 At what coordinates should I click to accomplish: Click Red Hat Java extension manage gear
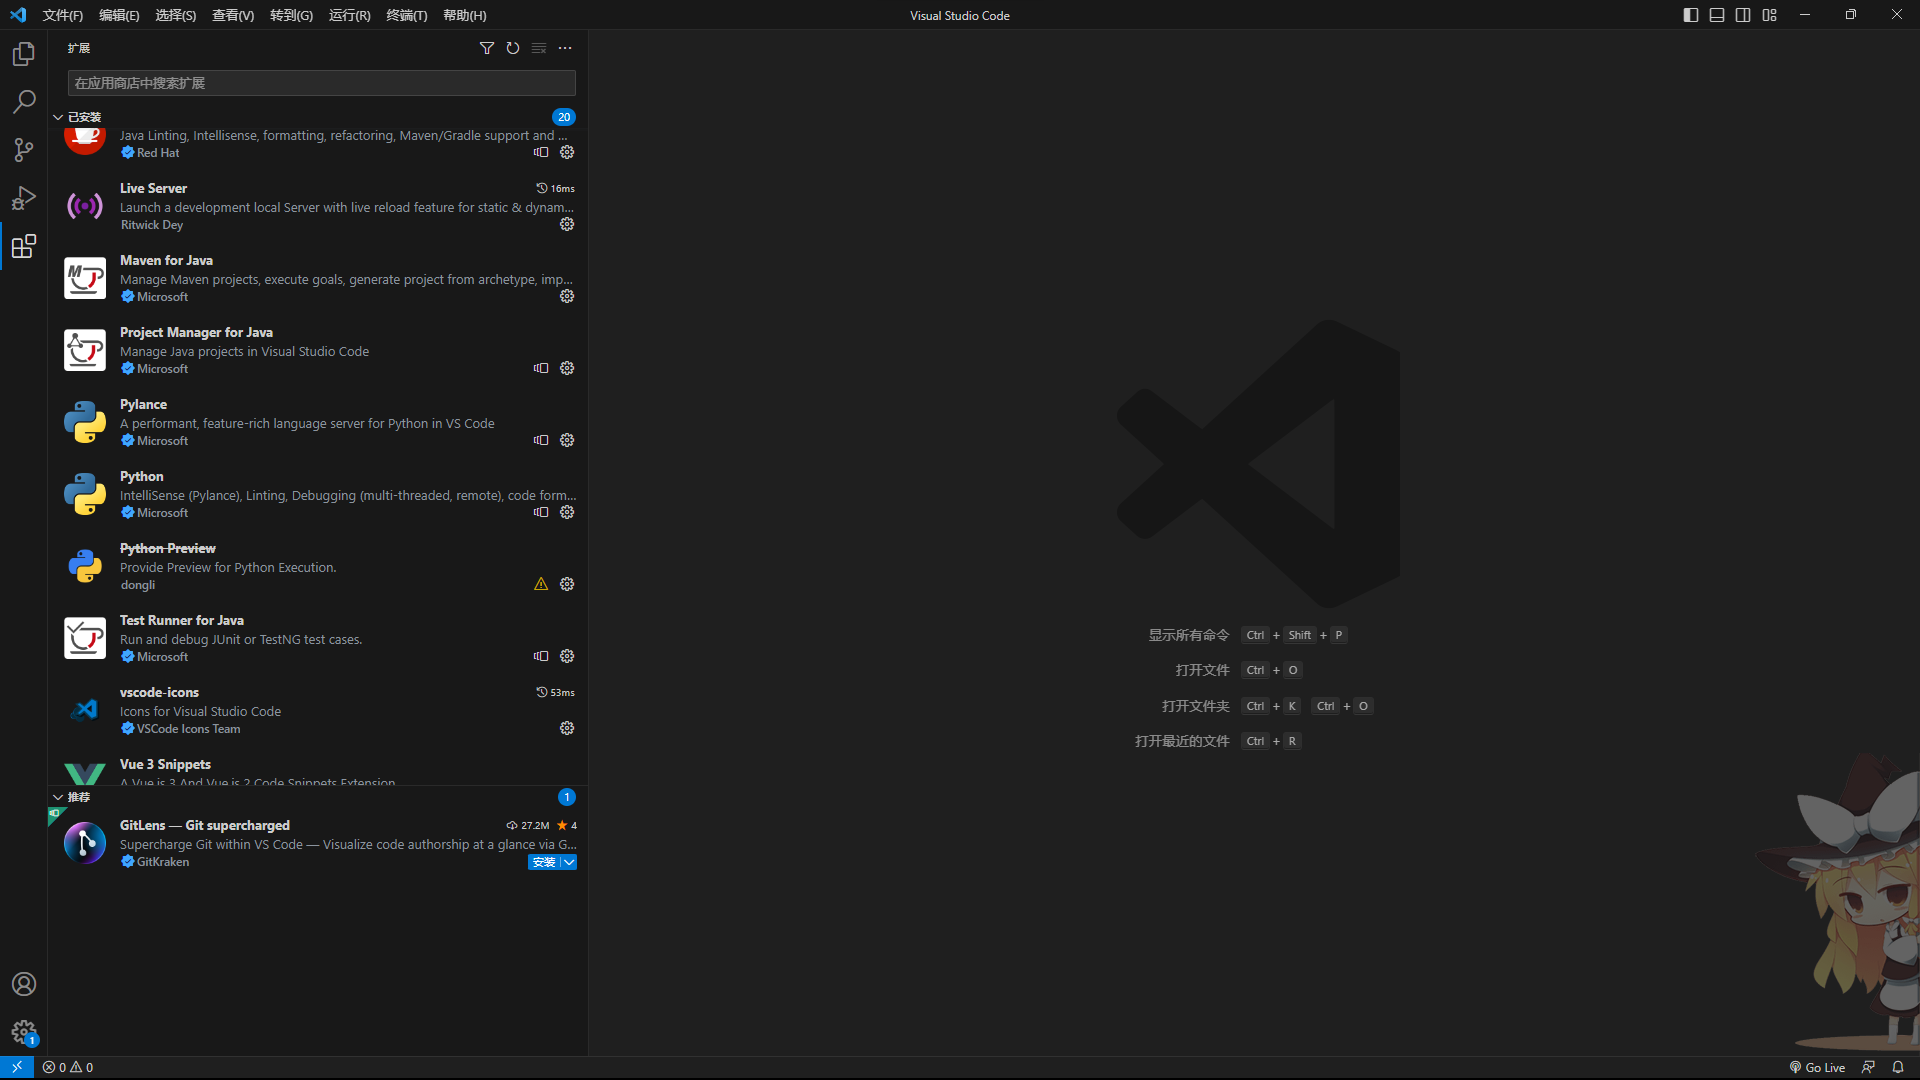[x=567, y=152]
